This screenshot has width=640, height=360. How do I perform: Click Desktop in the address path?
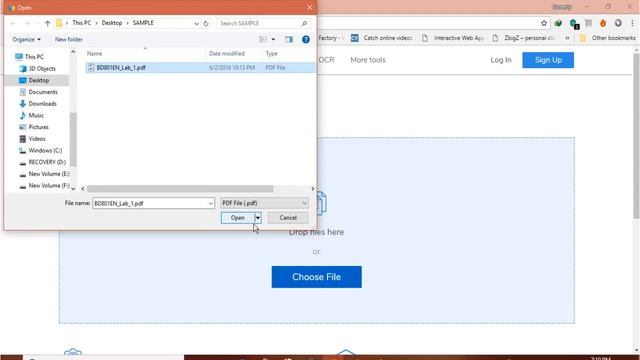[112, 23]
